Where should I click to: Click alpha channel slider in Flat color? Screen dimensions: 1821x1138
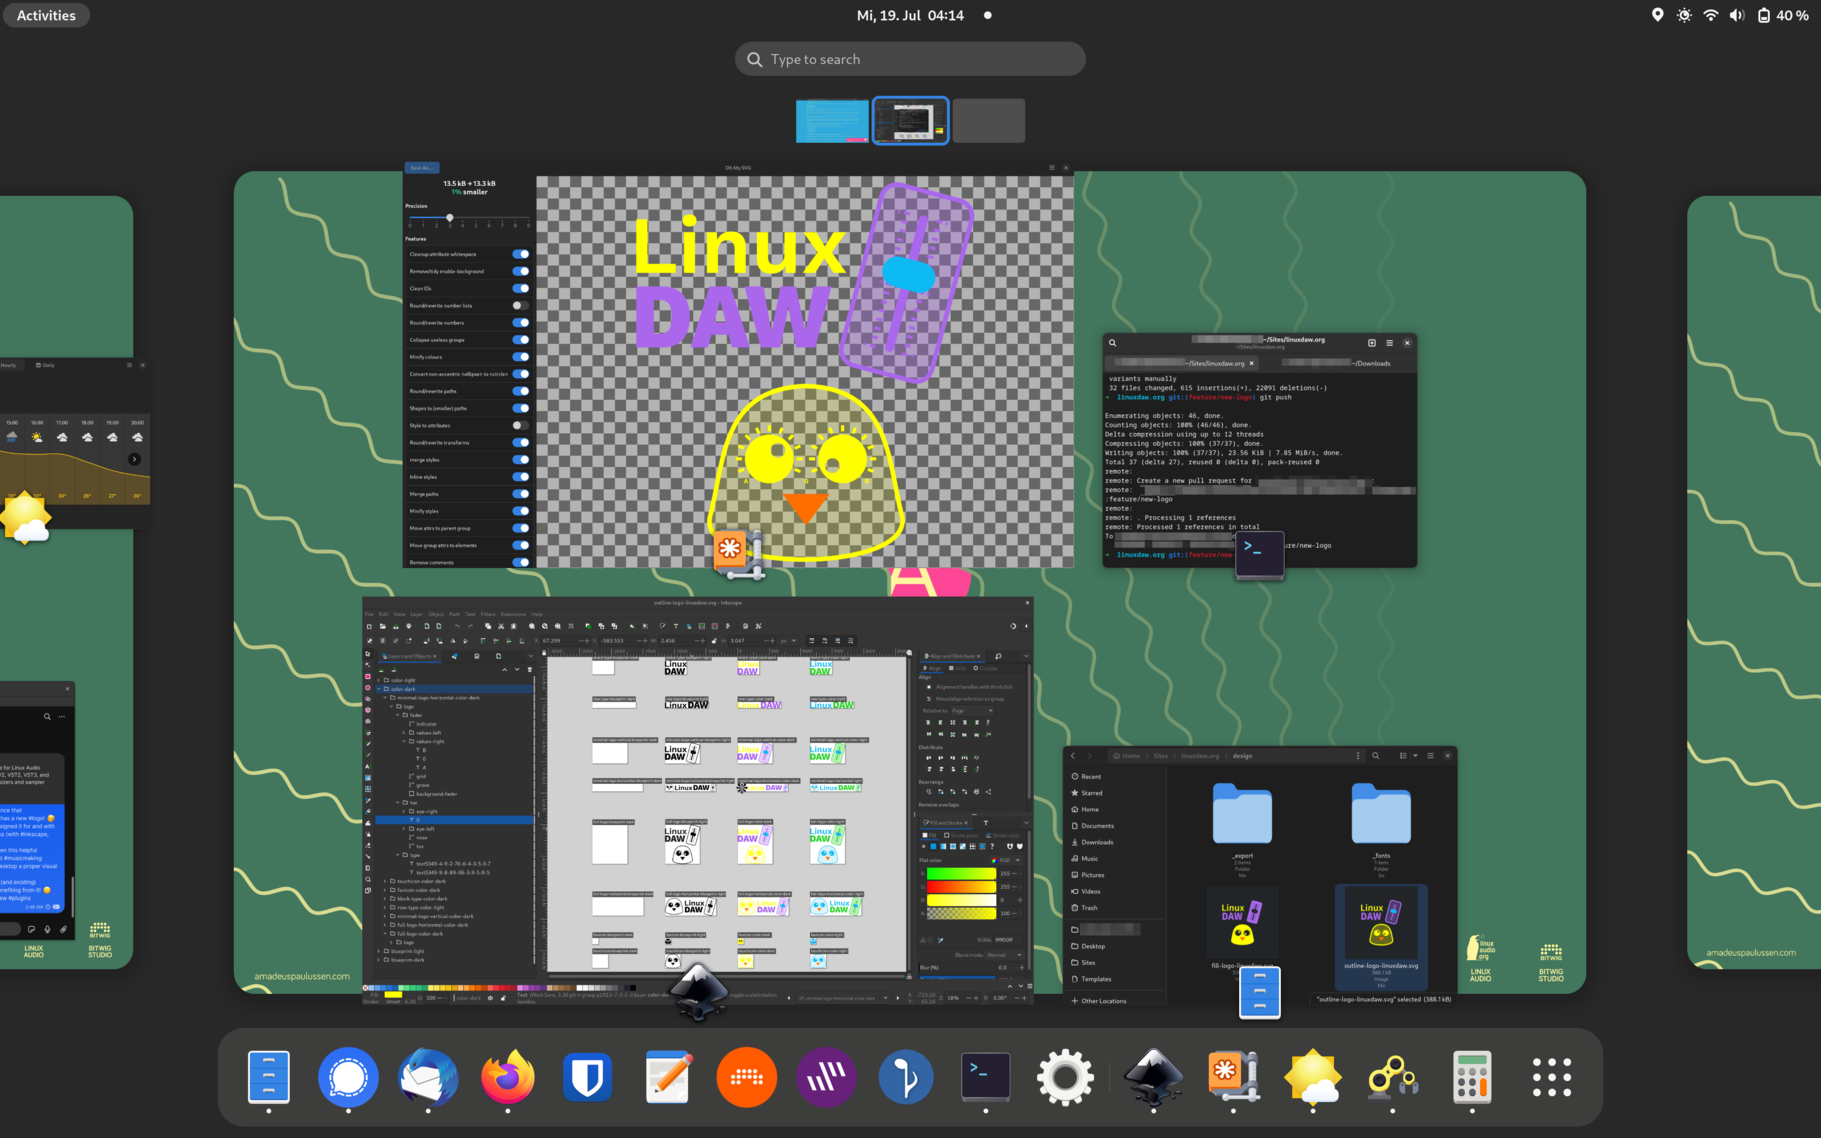coord(960,913)
